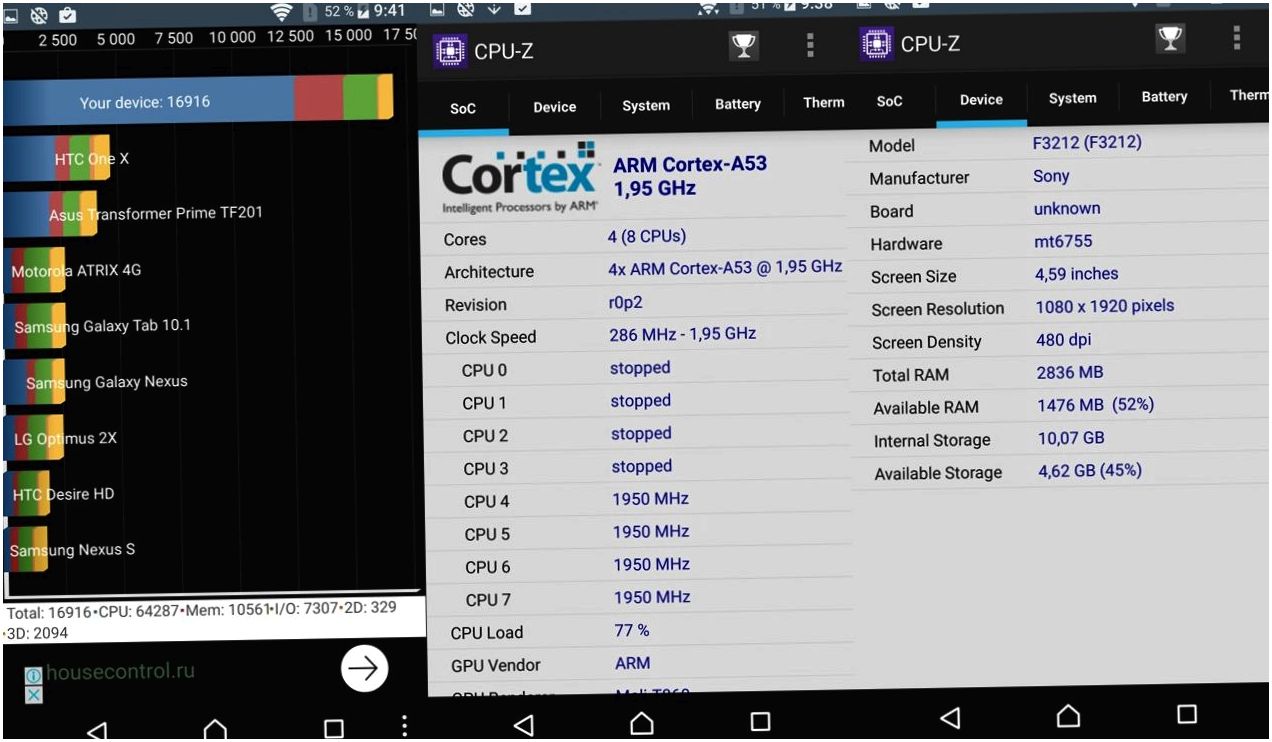Tap the Cortex logo on the SoC page
The image size is (1272, 742).
coord(520,180)
